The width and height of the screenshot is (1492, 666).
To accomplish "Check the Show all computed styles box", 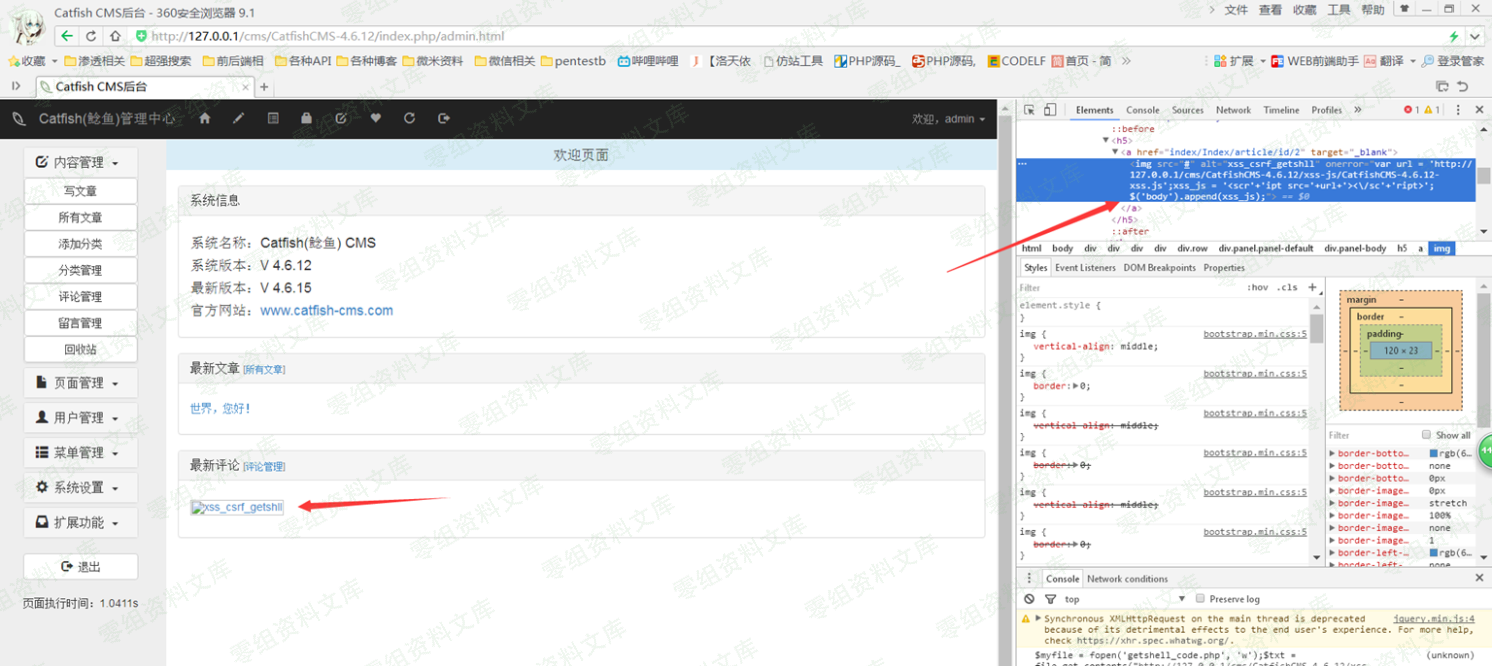I will [x=1426, y=435].
